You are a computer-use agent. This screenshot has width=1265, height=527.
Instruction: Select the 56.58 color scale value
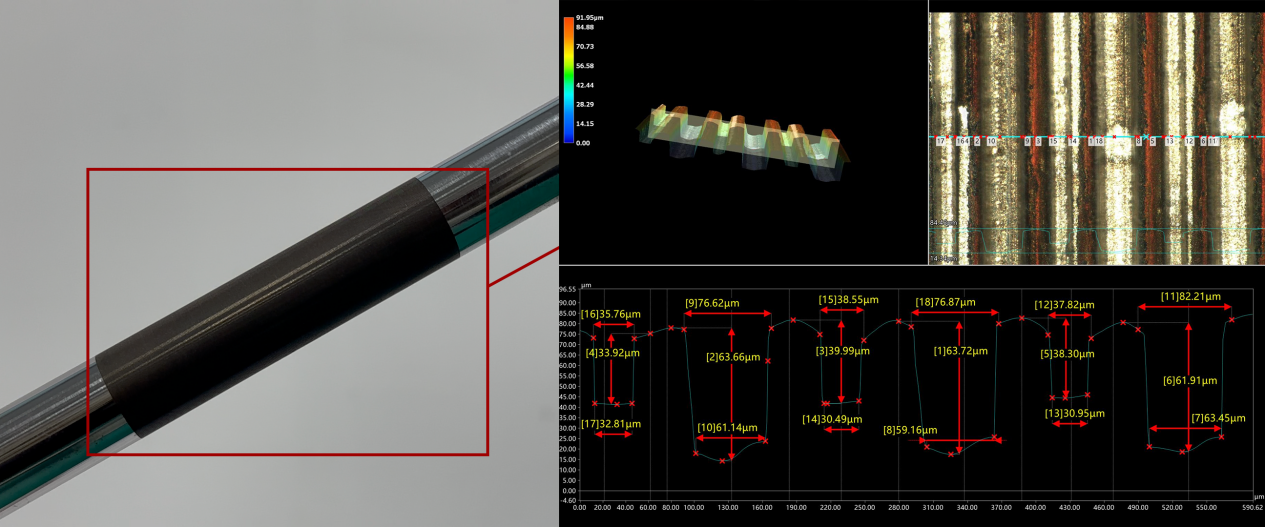(x=585, y=66)
